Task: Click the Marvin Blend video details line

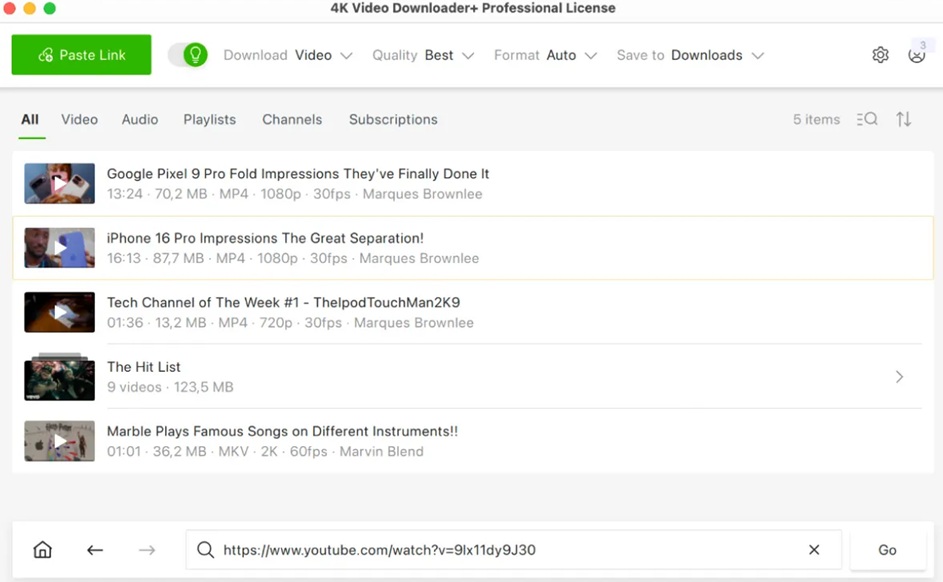Action: coord(265,452)
